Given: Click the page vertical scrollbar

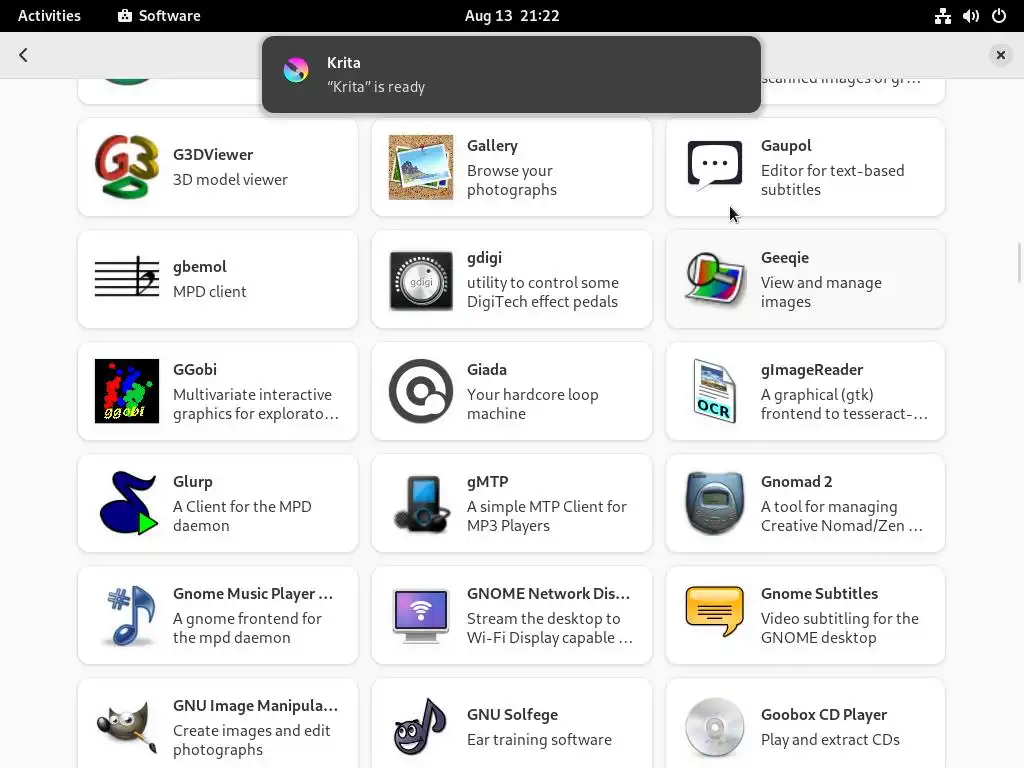Looking at the screenshot, I should [1019, 263].
